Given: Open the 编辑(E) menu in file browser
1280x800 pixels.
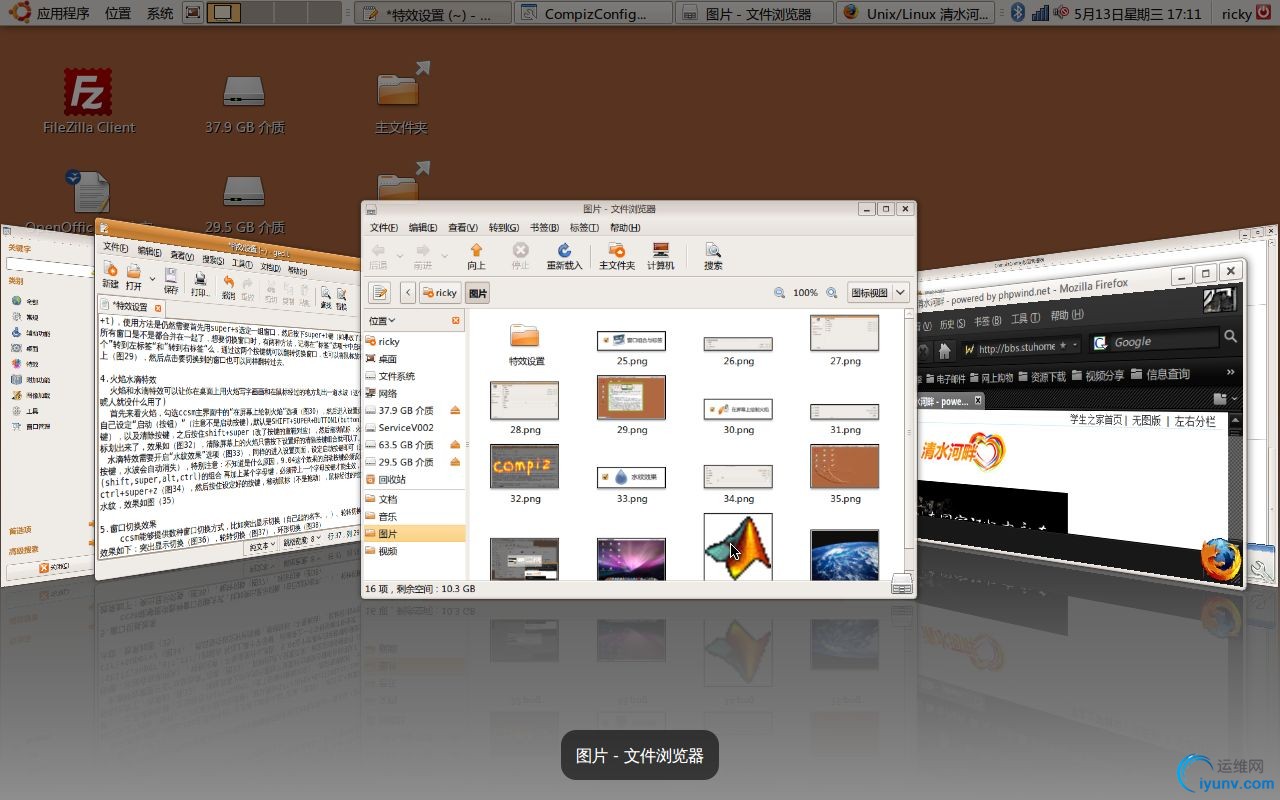Looking at the screenshot, I should pos(423,228).
